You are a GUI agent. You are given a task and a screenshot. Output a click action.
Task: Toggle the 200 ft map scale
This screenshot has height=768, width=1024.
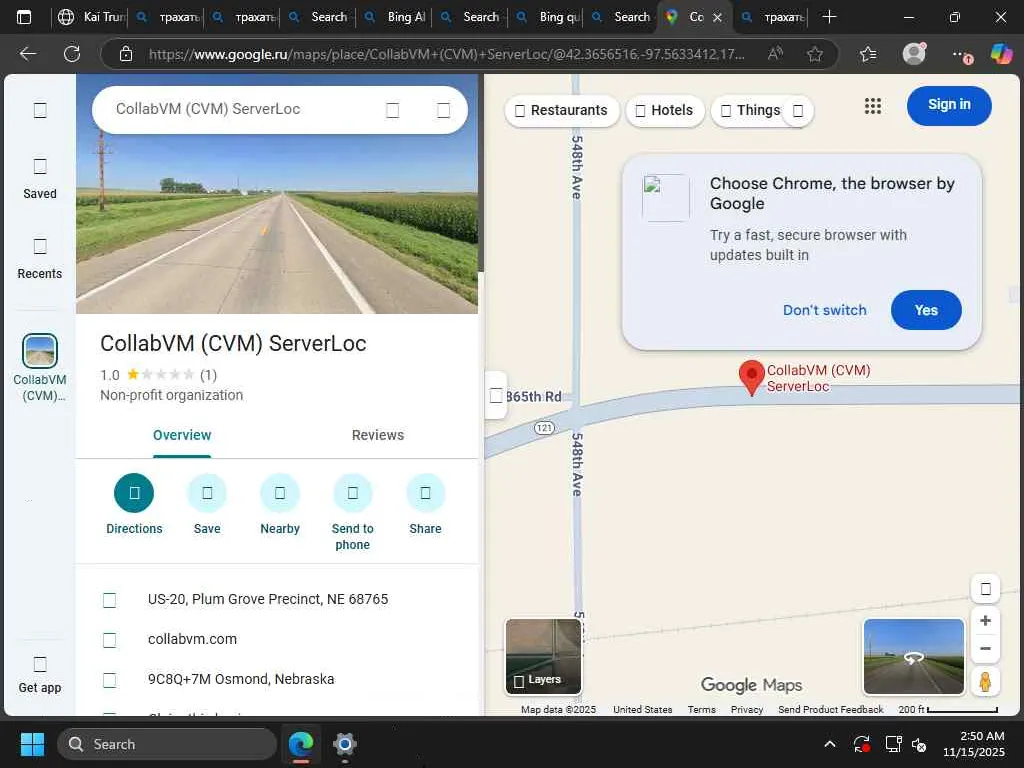(x=948, y=709)
